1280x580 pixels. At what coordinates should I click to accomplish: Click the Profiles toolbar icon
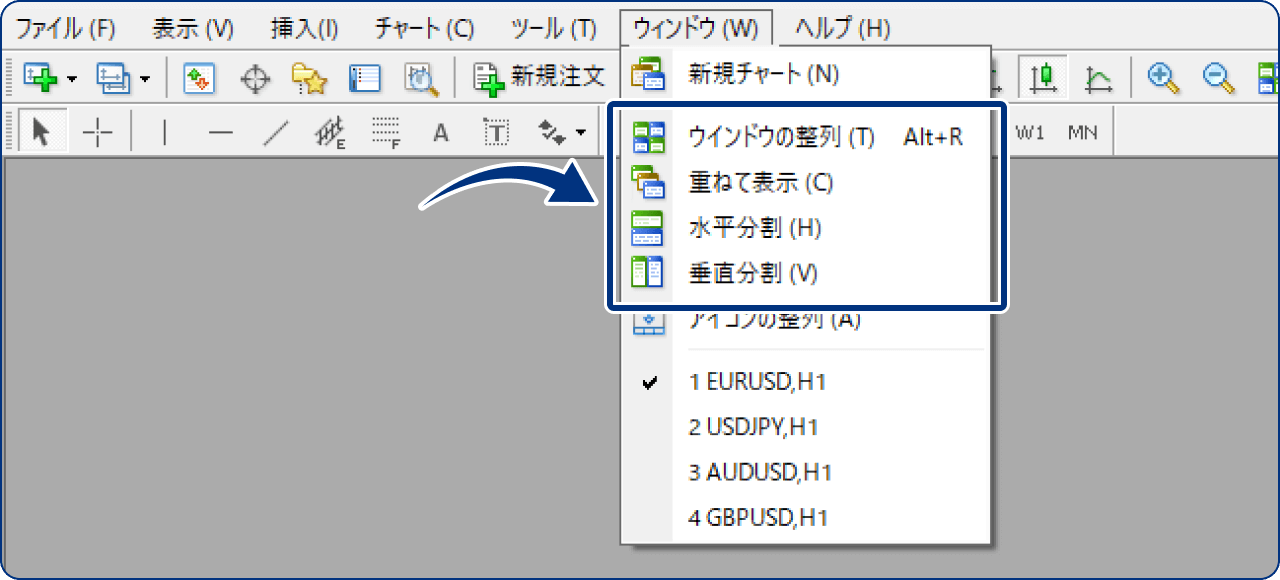pos(112,77)
